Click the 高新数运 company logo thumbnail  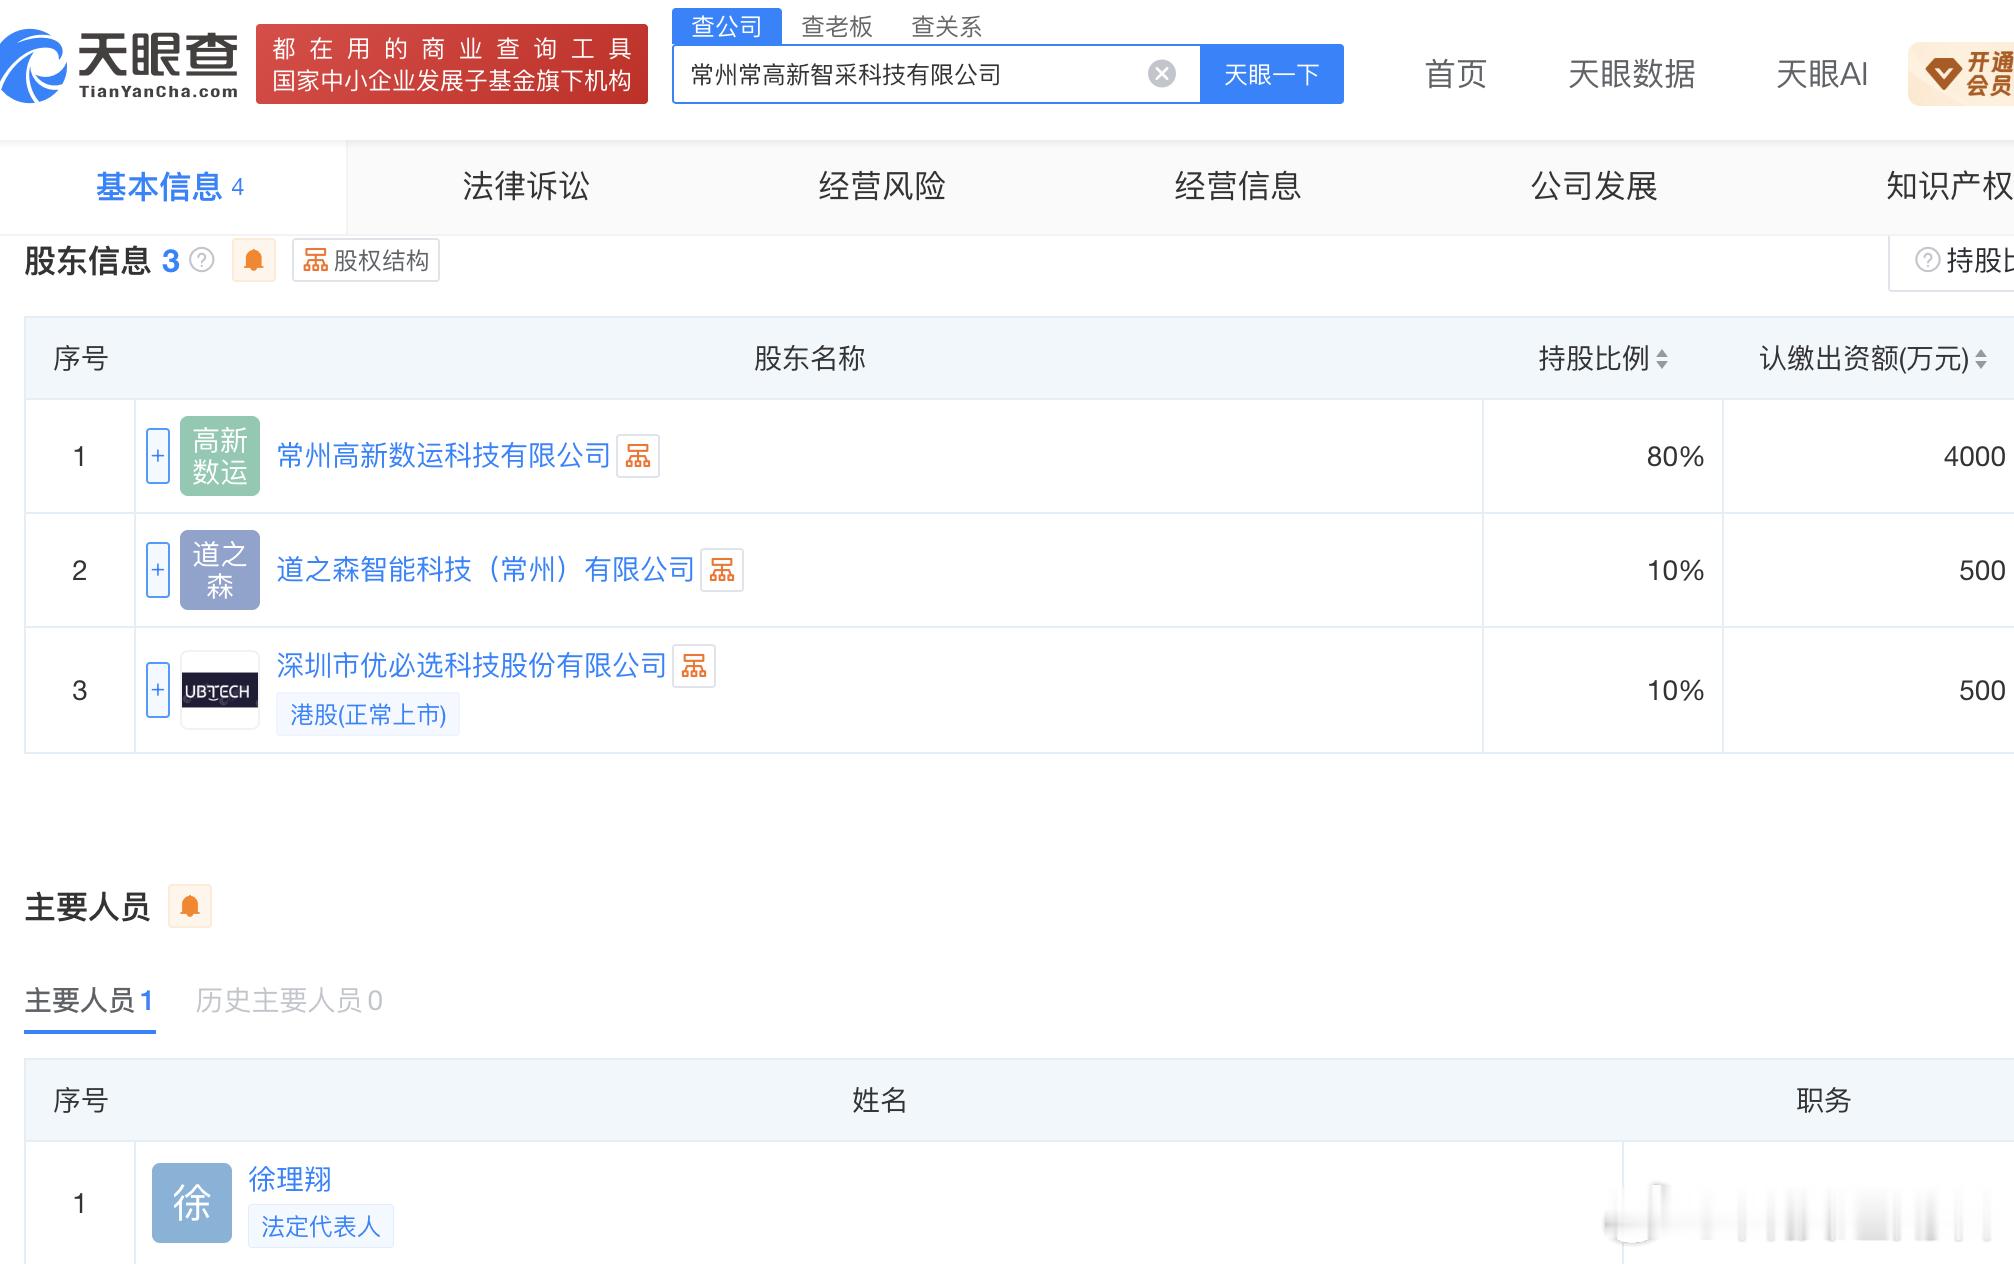point(220,456)
